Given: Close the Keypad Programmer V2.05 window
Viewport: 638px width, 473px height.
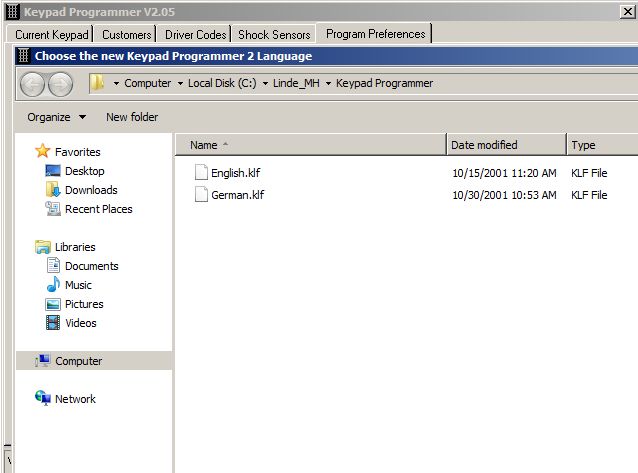Looking at the screenshot, I should (628, 11).
